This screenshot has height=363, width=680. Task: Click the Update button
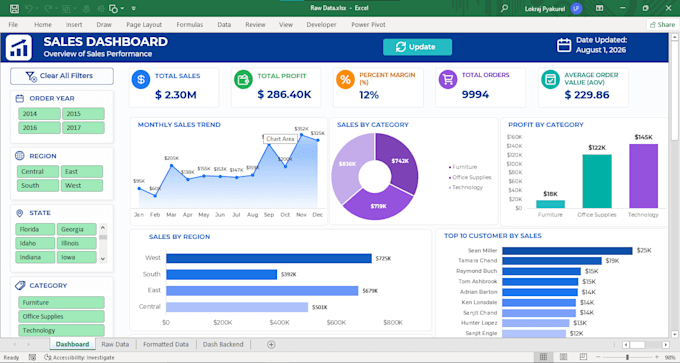coord(417,47)
